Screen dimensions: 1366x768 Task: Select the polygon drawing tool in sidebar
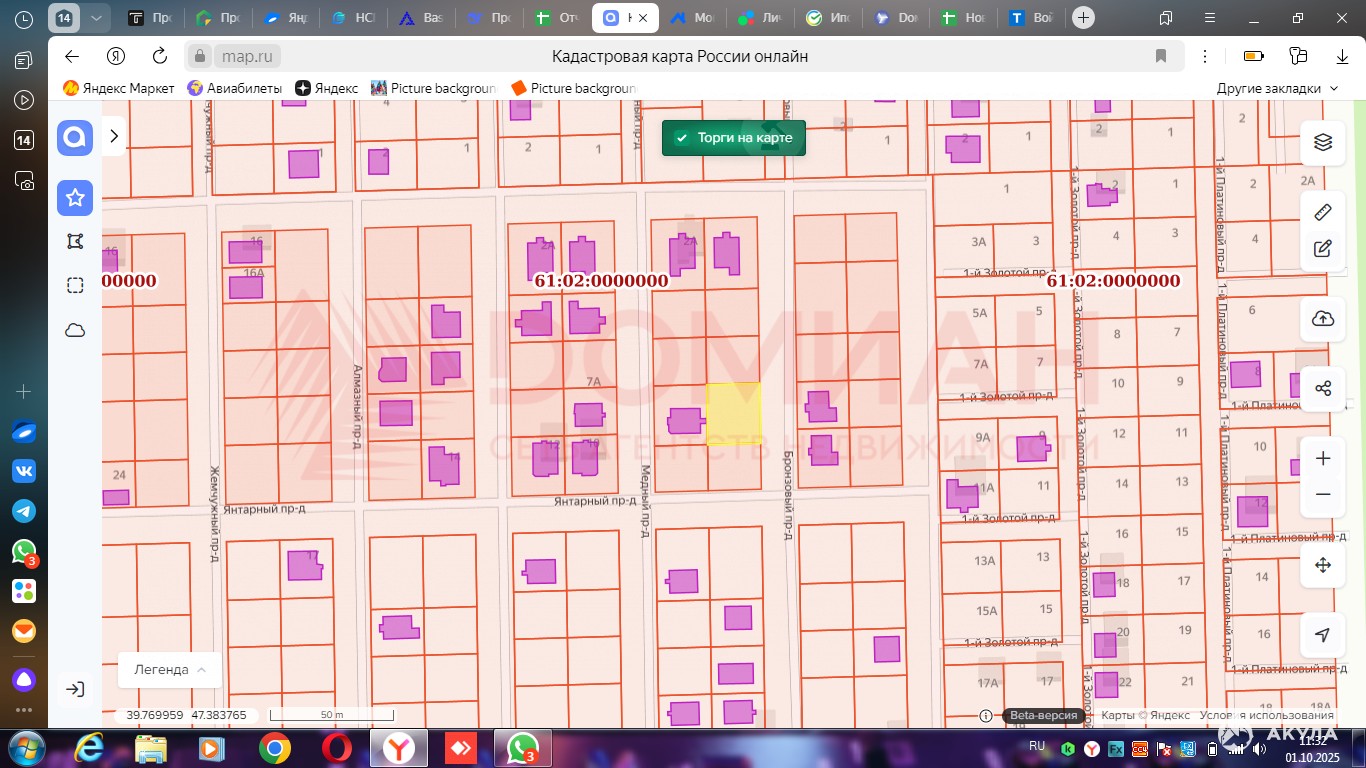75,241
